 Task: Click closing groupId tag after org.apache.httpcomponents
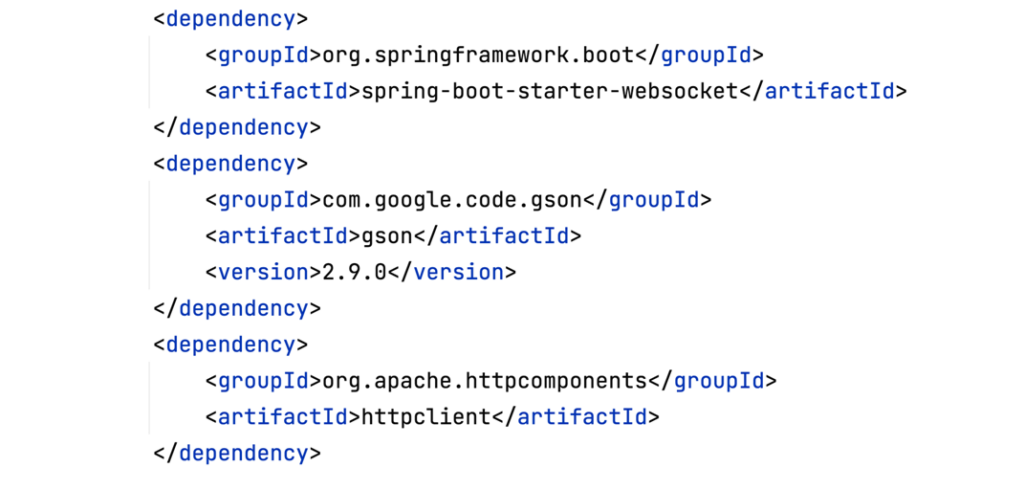click(x=712, y=381)
